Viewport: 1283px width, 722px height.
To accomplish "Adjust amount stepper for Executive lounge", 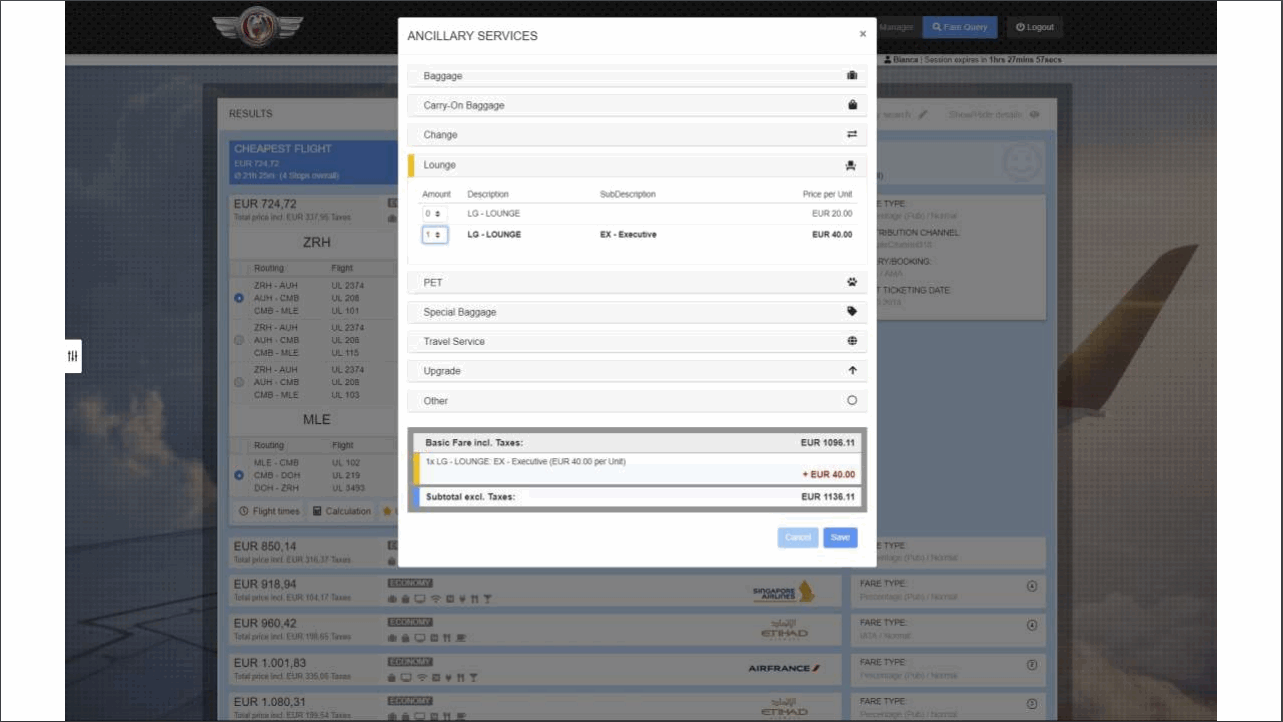I will coord(434,235).
